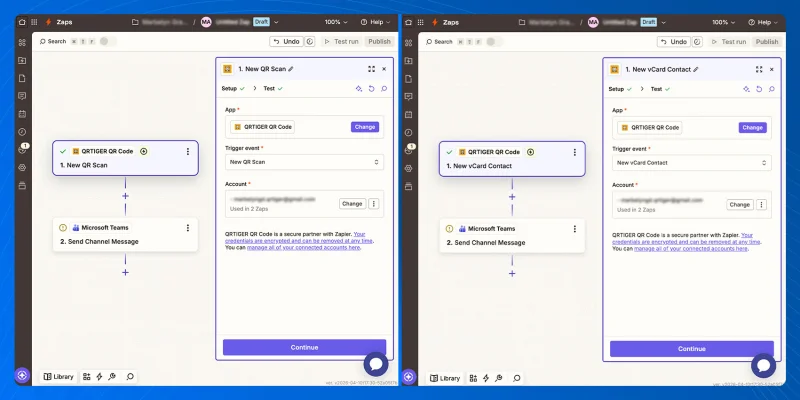
Task: Switch to Setup tab in New QR Scan panel
Action: (233, 88)
